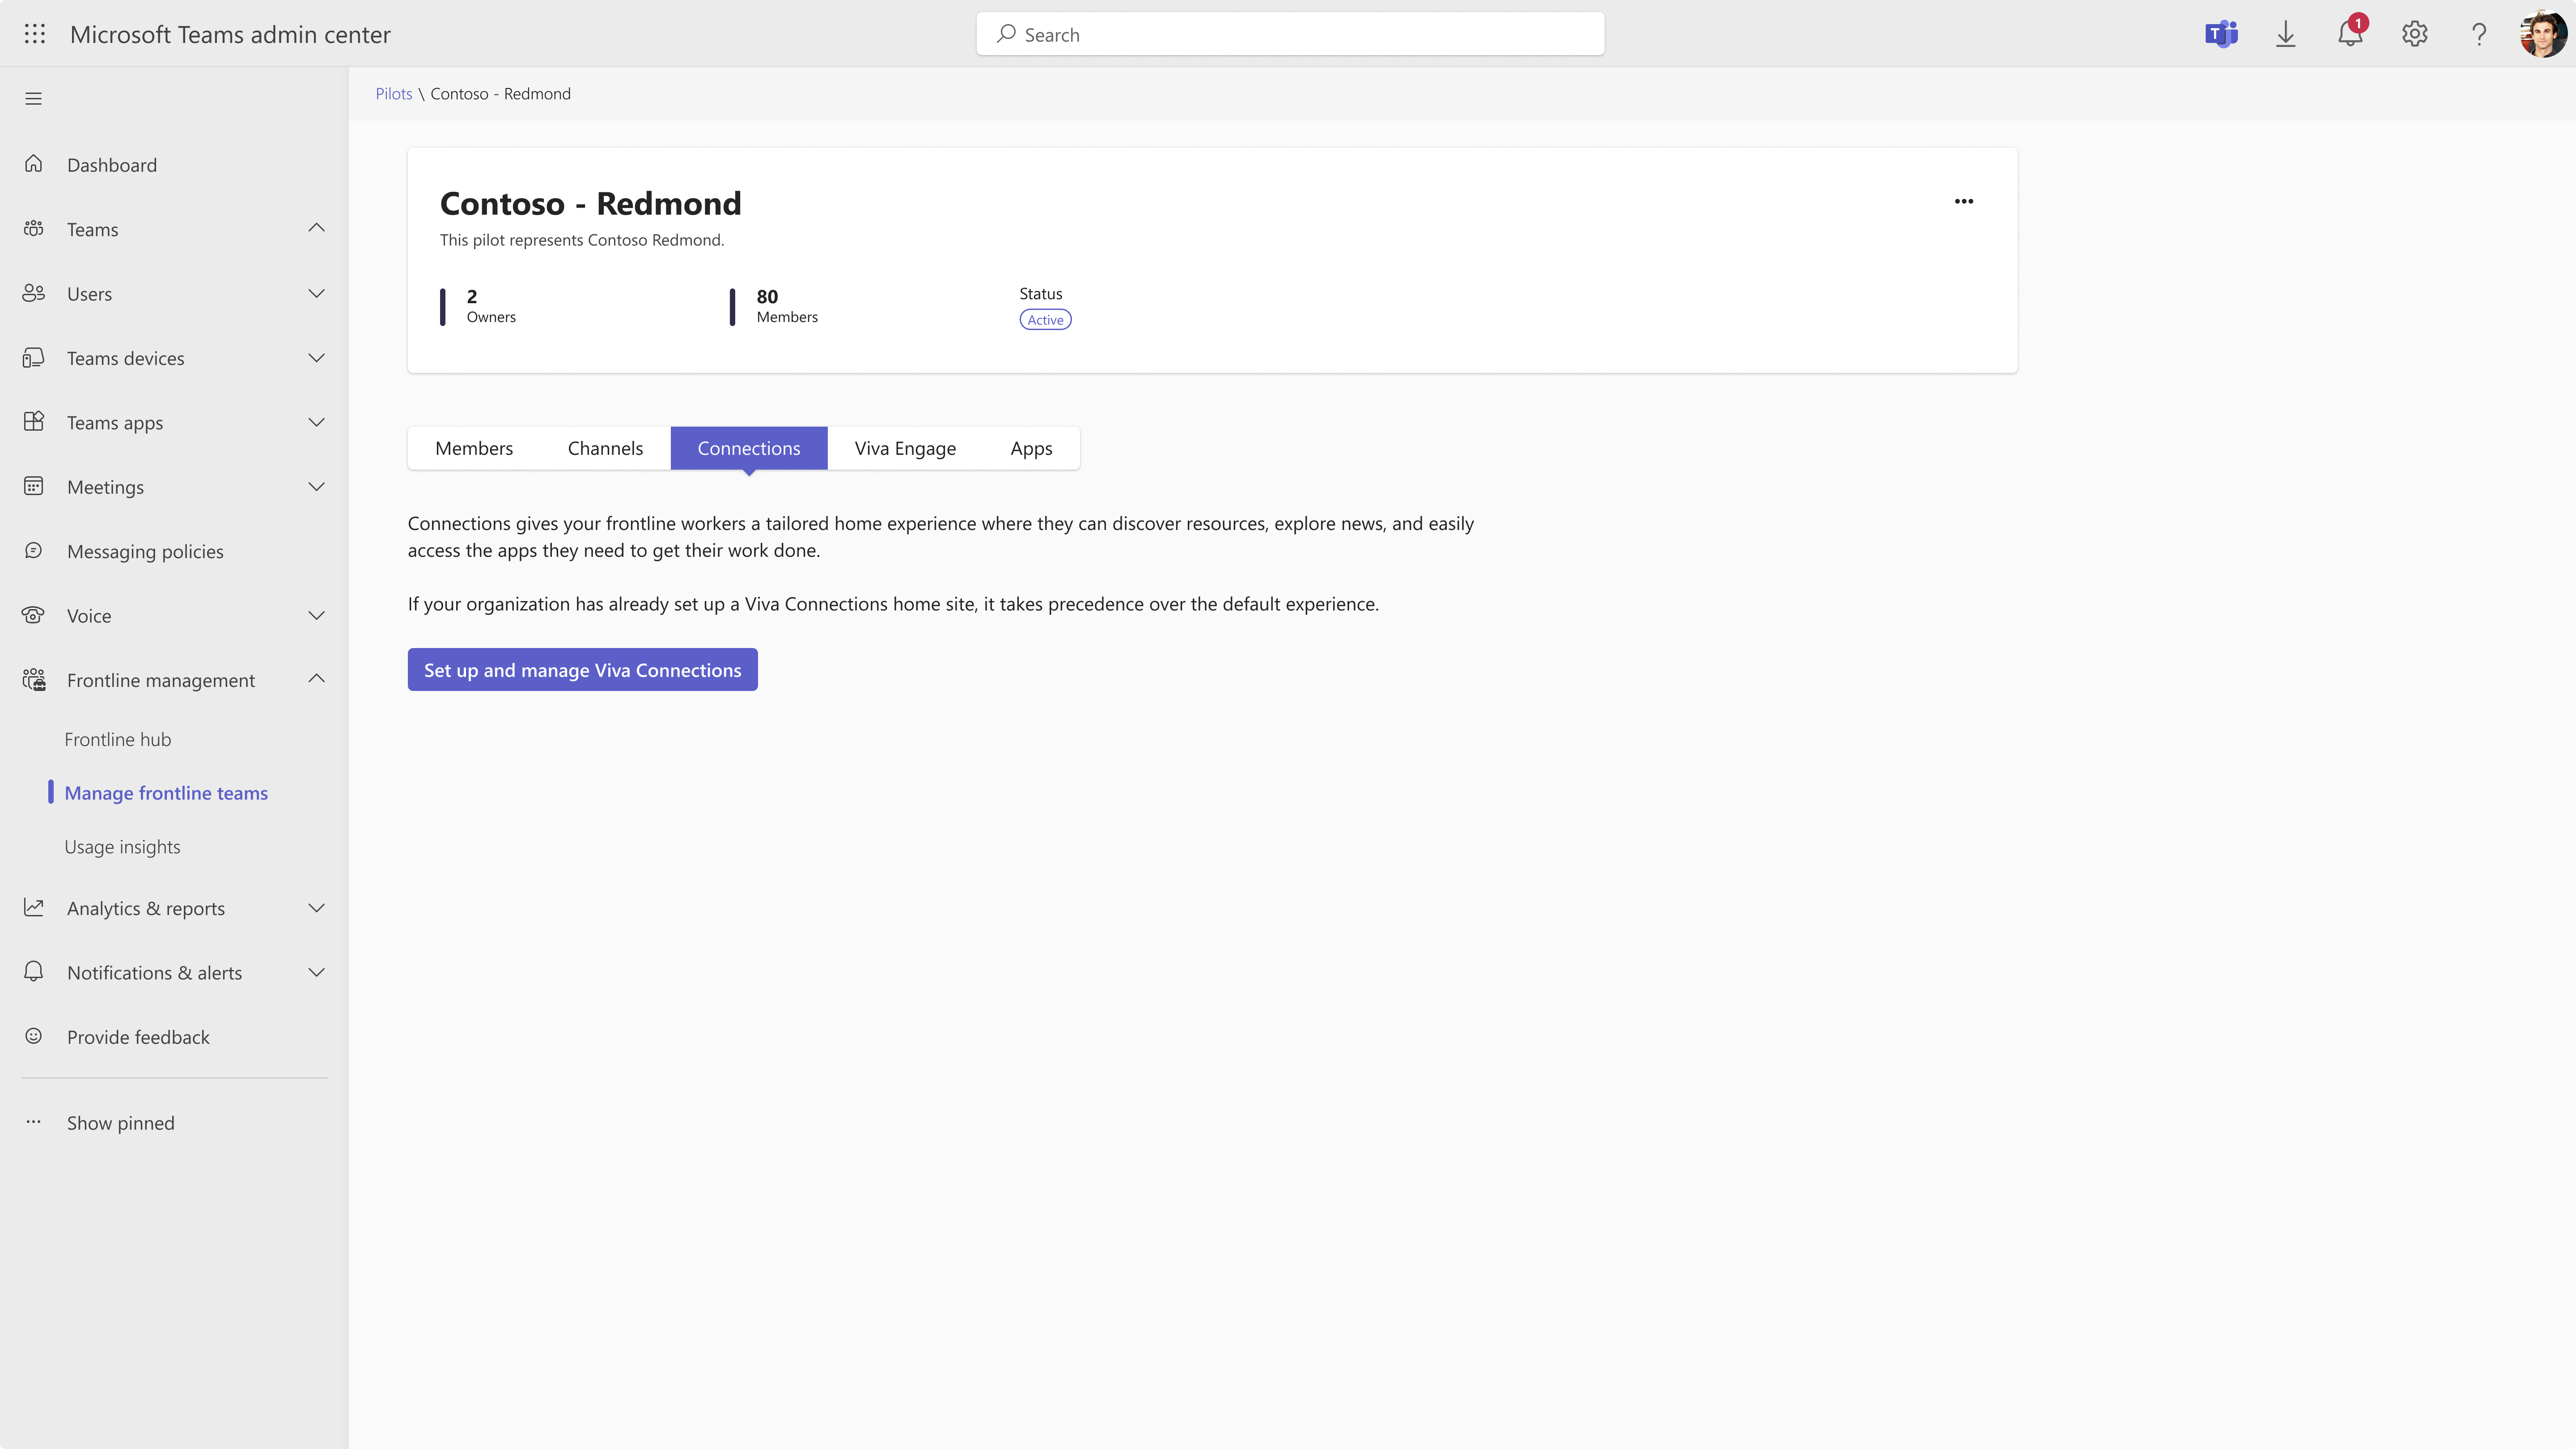Go to the Pilots breadcrumb link
The width and height of the screenshot is (2576, 1449).
pyautogui.click(x=393, y=94)
